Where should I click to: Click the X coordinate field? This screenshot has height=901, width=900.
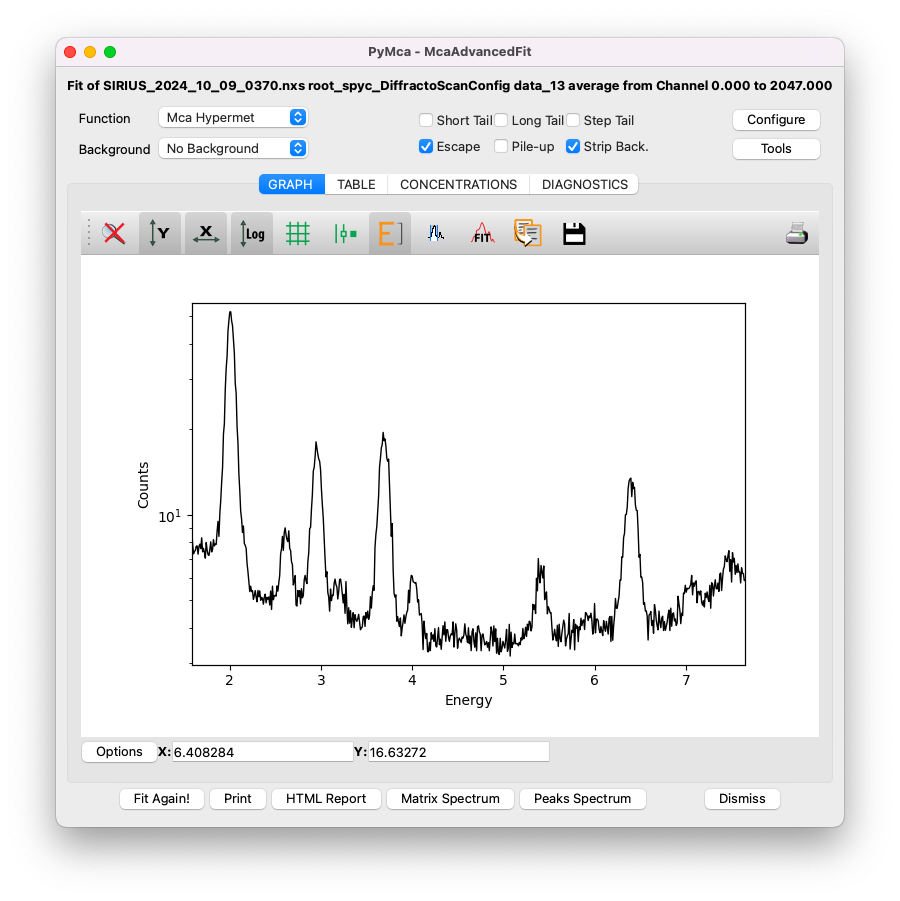[x=263, y=752]
